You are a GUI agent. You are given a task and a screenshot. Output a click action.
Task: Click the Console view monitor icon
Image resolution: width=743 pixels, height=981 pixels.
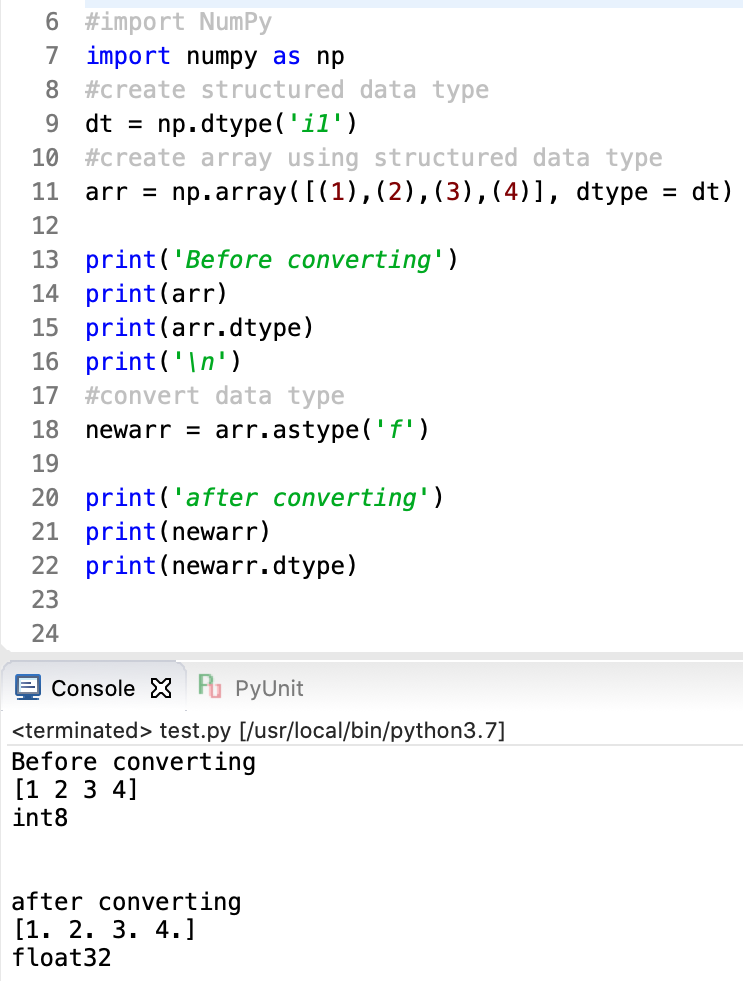28,688
